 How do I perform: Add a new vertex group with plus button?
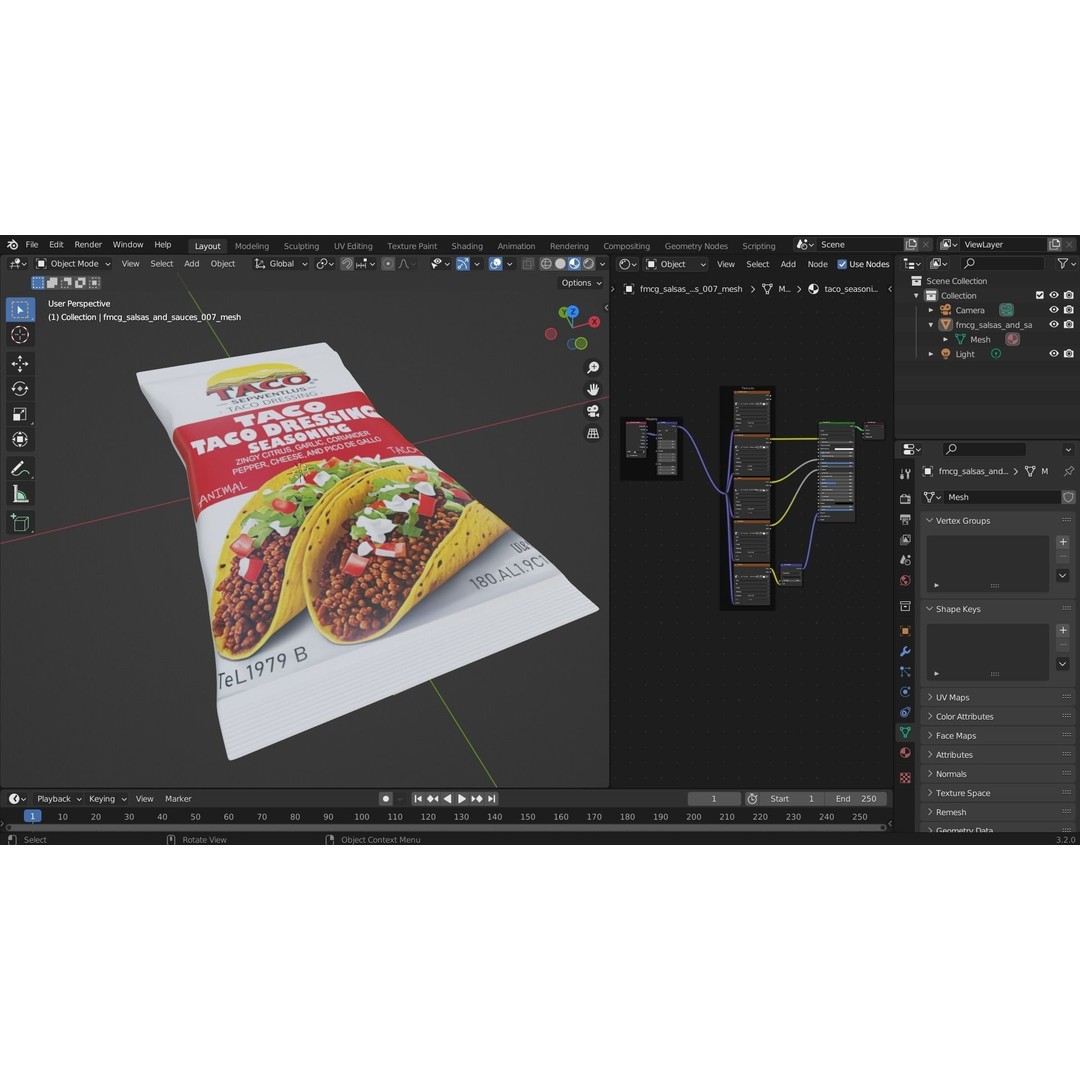tap(1063, 542)
